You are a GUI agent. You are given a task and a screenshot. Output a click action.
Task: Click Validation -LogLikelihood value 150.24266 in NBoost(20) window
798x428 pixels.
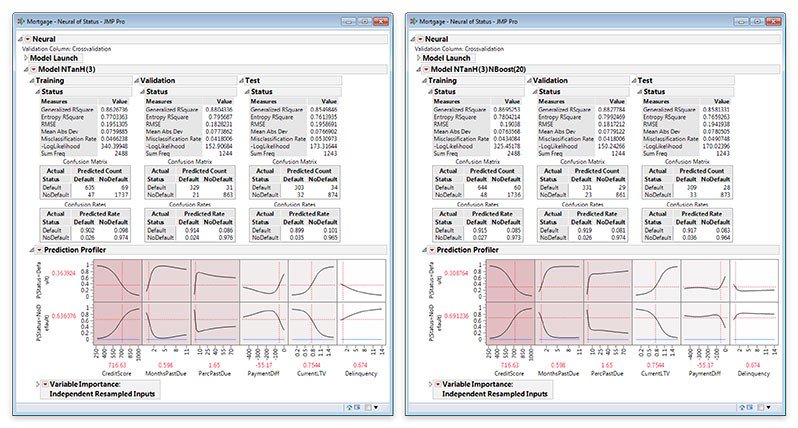tap(612, 146)
